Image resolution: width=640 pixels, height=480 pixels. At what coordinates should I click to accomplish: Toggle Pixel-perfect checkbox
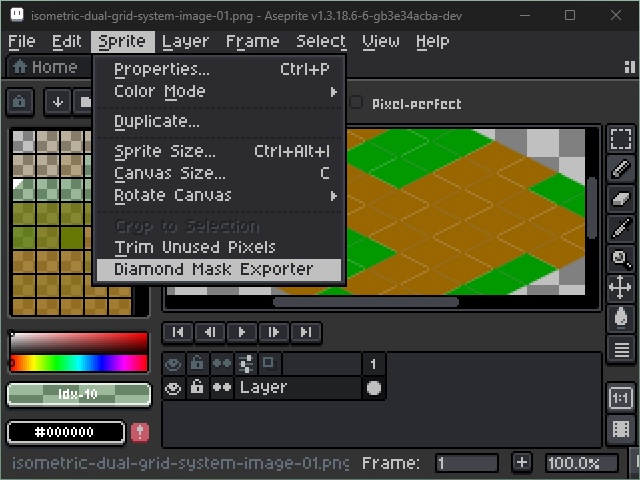[x=356, y=102]
